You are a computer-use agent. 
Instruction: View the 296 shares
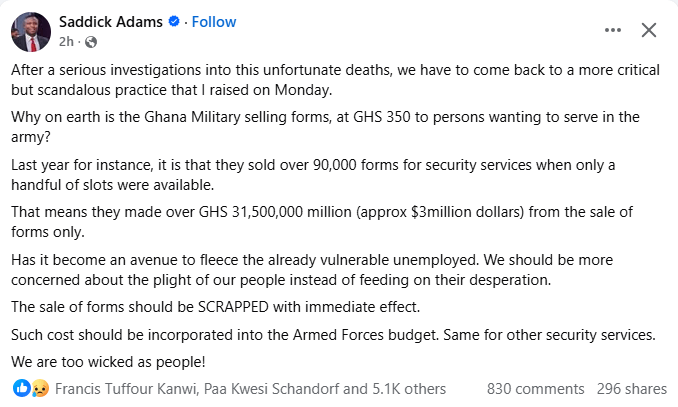pos(631,388)
